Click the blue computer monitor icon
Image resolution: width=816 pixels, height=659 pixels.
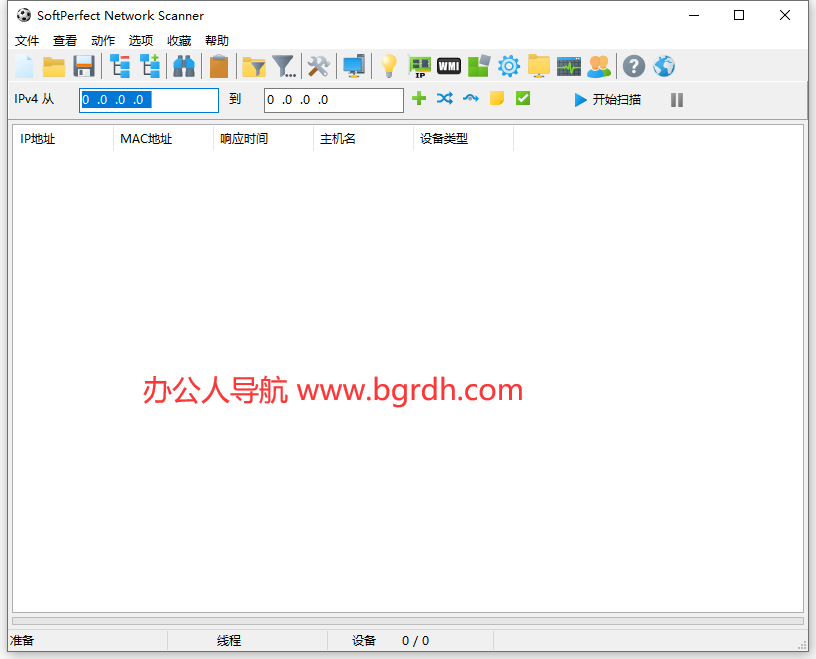(x=354, y=67)
